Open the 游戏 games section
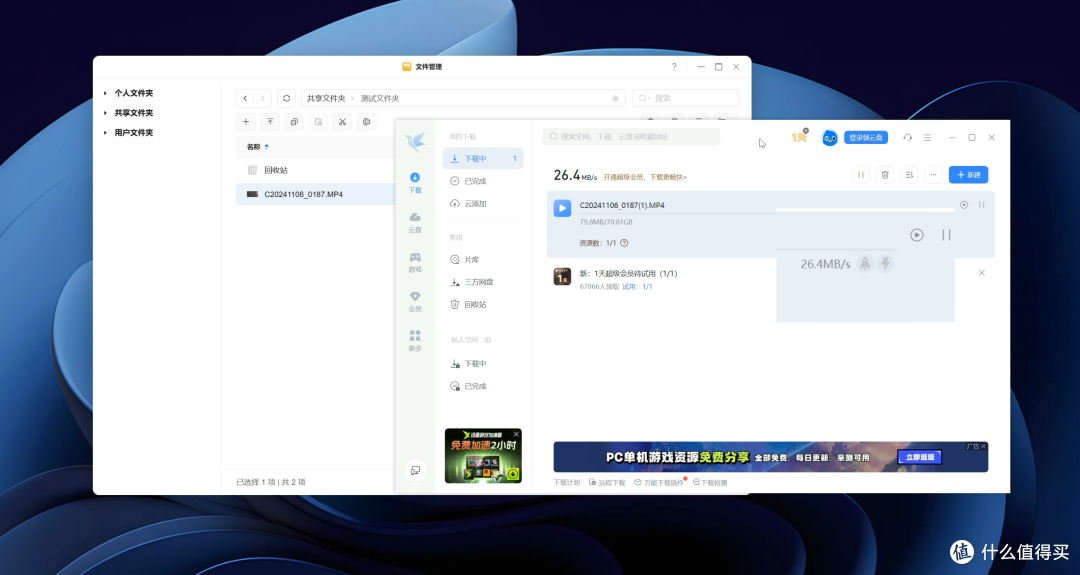 pyautogui.click(x=415, y=262)
